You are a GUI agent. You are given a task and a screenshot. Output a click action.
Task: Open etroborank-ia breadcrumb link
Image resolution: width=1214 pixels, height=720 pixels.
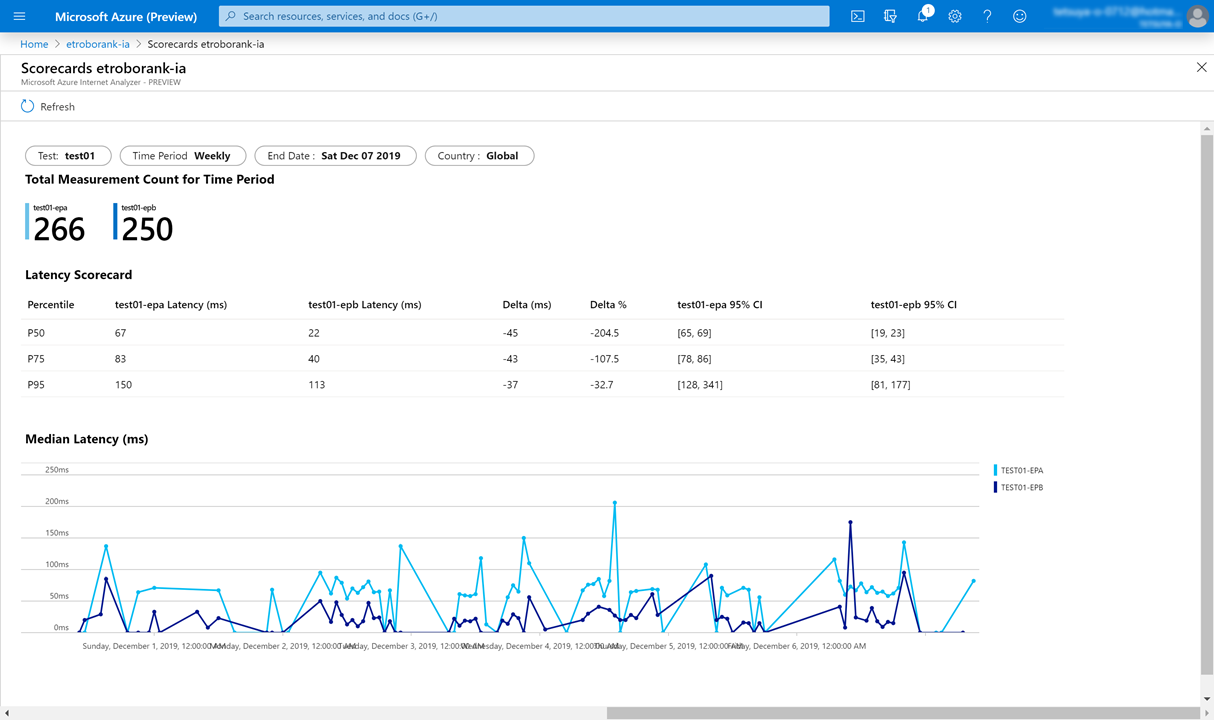click(x=98, y=44)
